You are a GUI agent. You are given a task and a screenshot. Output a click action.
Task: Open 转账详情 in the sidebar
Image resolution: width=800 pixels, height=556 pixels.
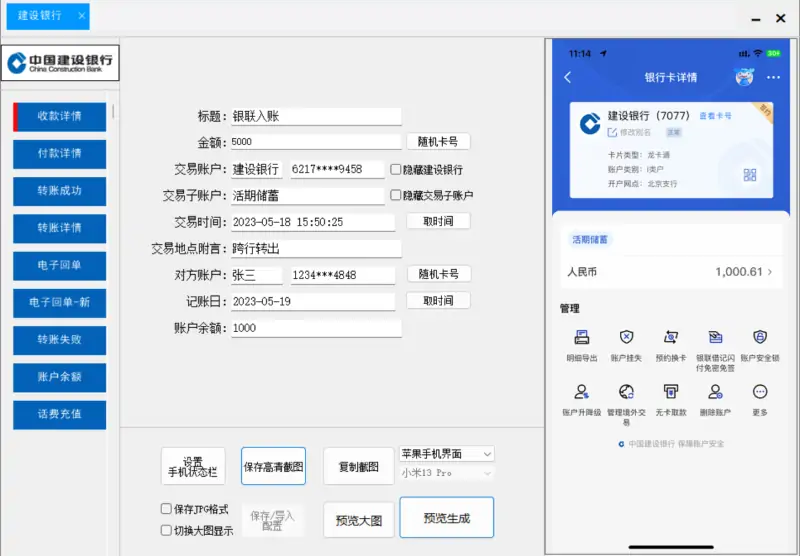pos(59,229)
